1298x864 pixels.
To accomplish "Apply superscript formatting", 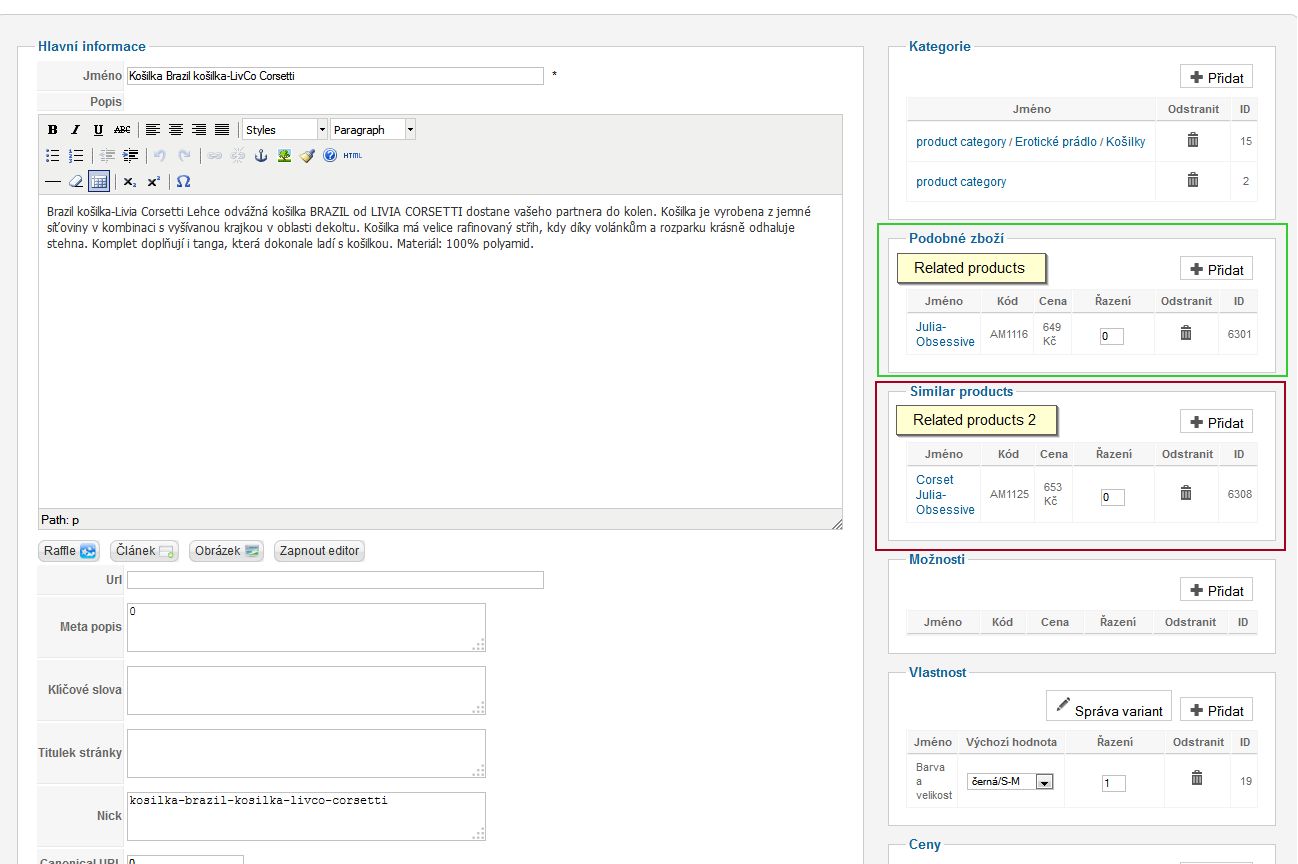I will [x=153, y=182].
